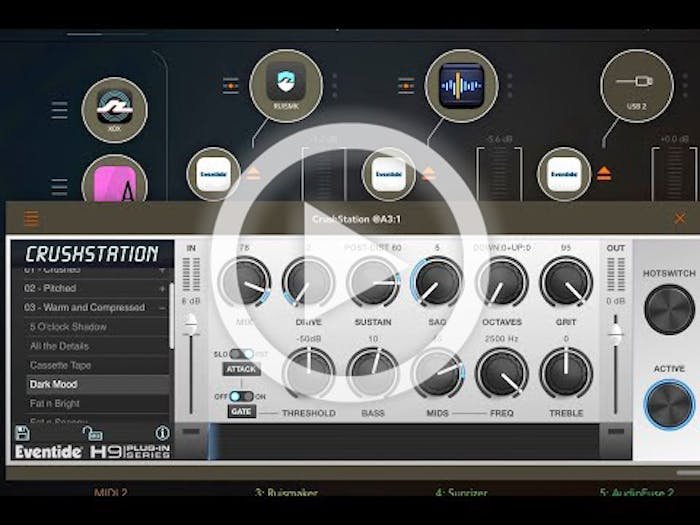Open the Eventide effect node under the waveform app
Screen dimensions: 700x525
click(x=389, y=174)
